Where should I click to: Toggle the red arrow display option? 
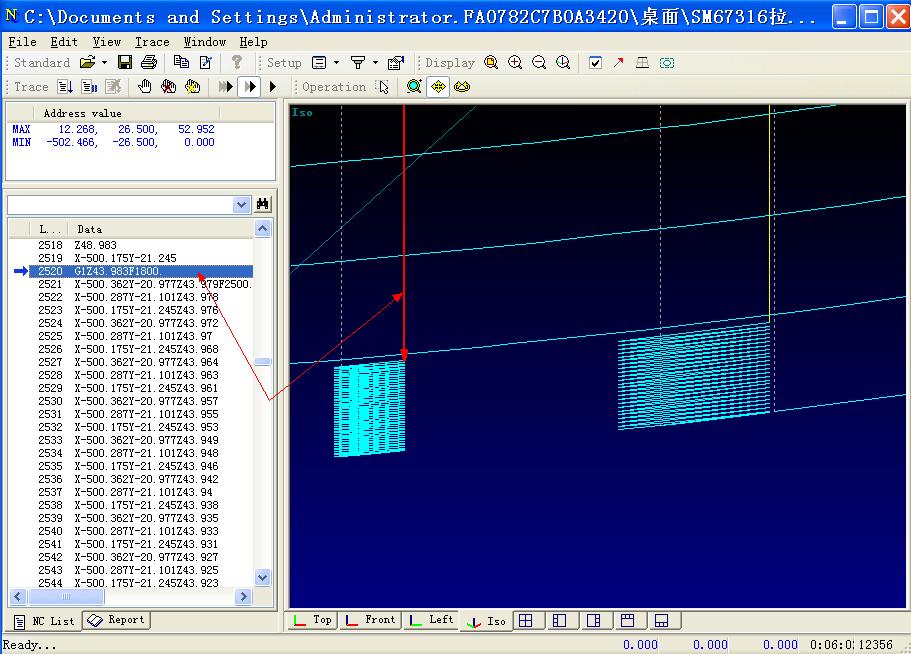pyautogui.click(x=618, y=62)
